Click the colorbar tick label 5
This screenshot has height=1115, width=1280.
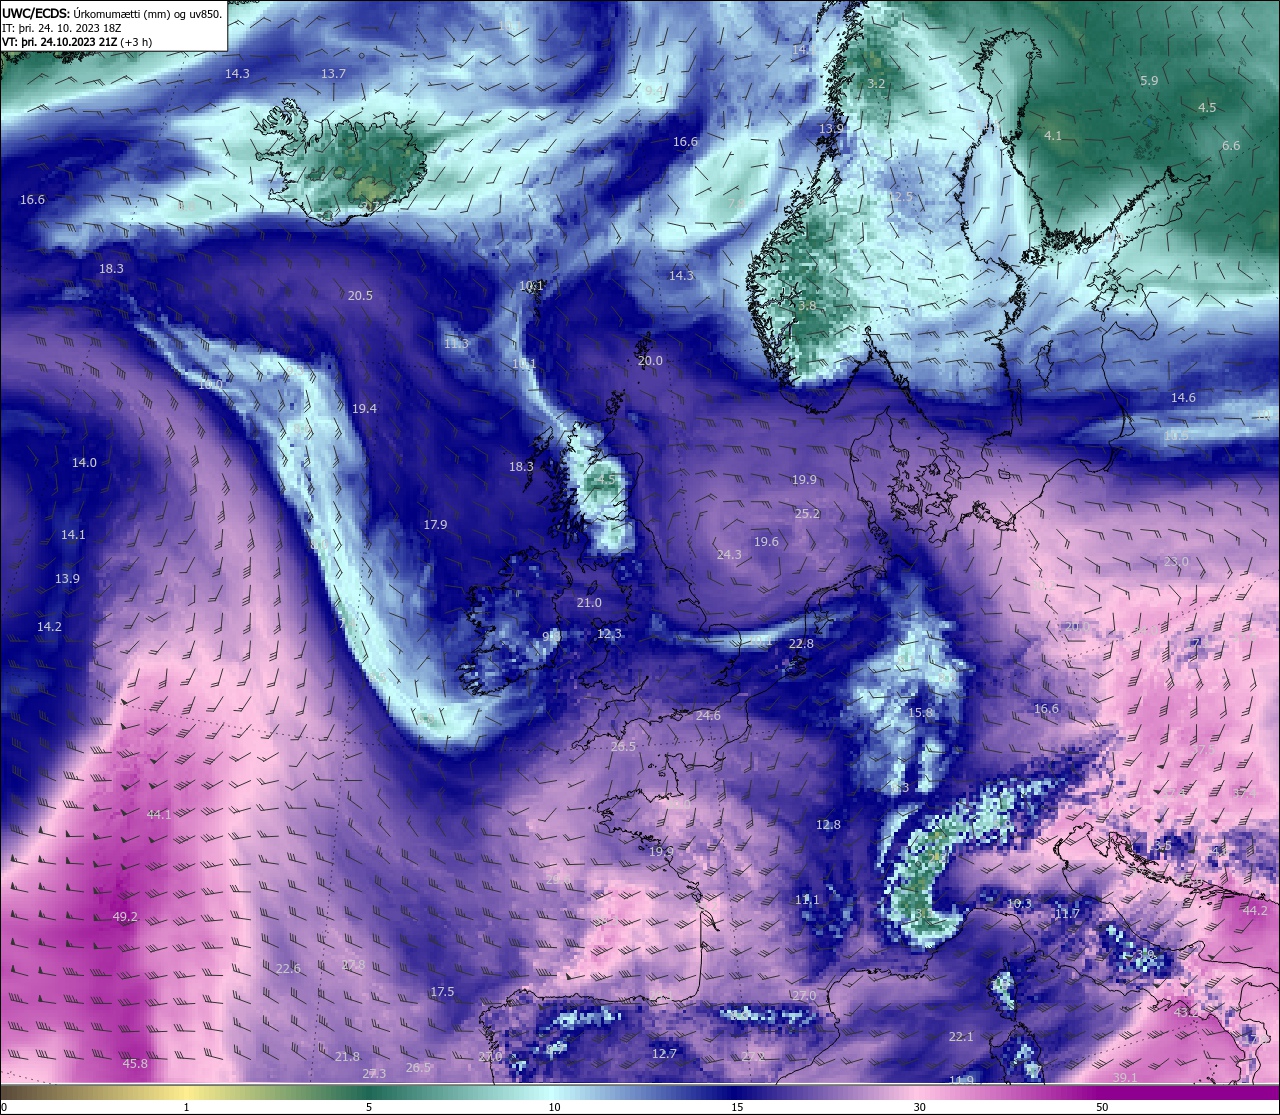click(x=369, y=1107)
